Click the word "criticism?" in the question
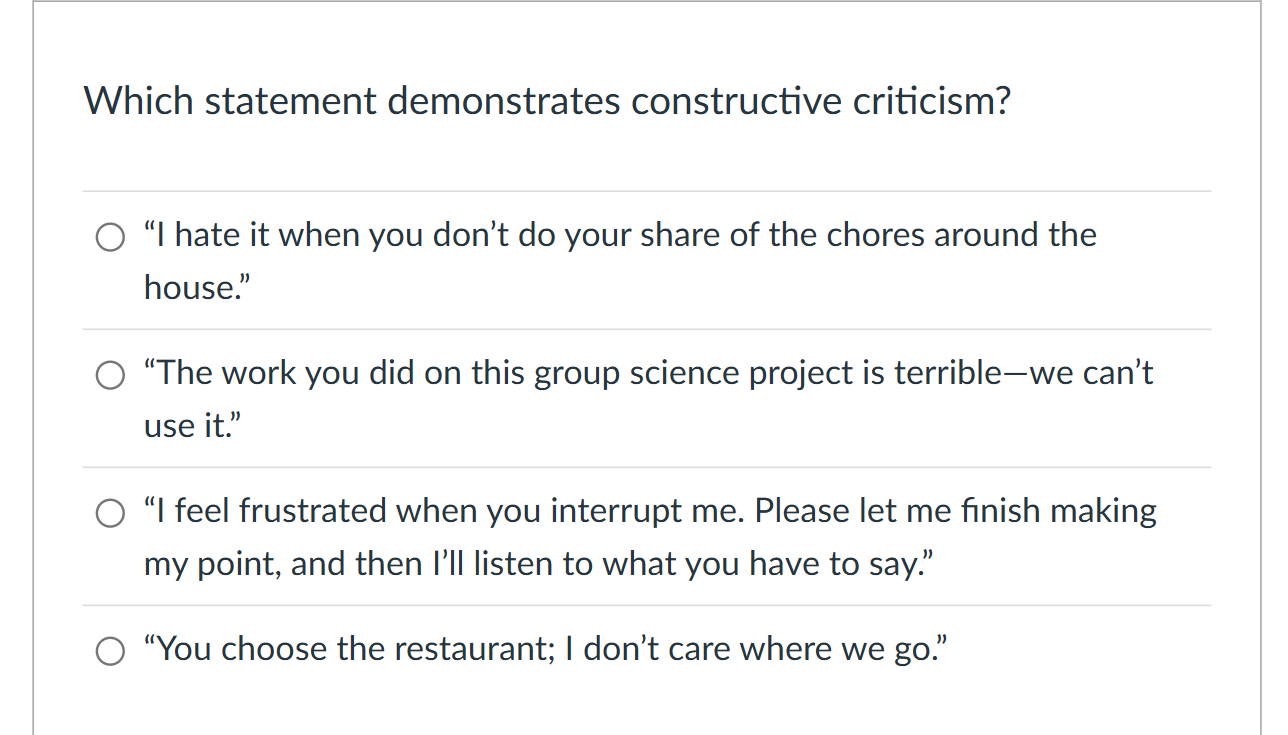Screen dimensions: 1288x735 [931, 101]
